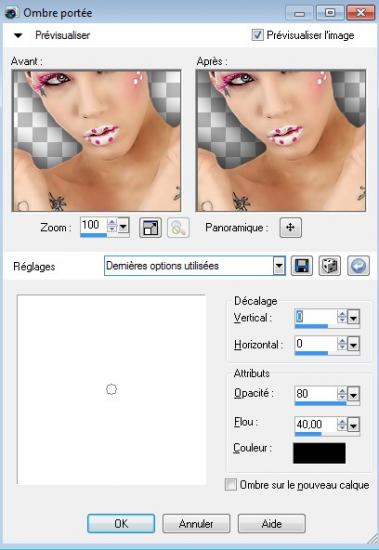Click the Aide button
The height and width of the screenshot is (550, 379).
tap(272, 524)
